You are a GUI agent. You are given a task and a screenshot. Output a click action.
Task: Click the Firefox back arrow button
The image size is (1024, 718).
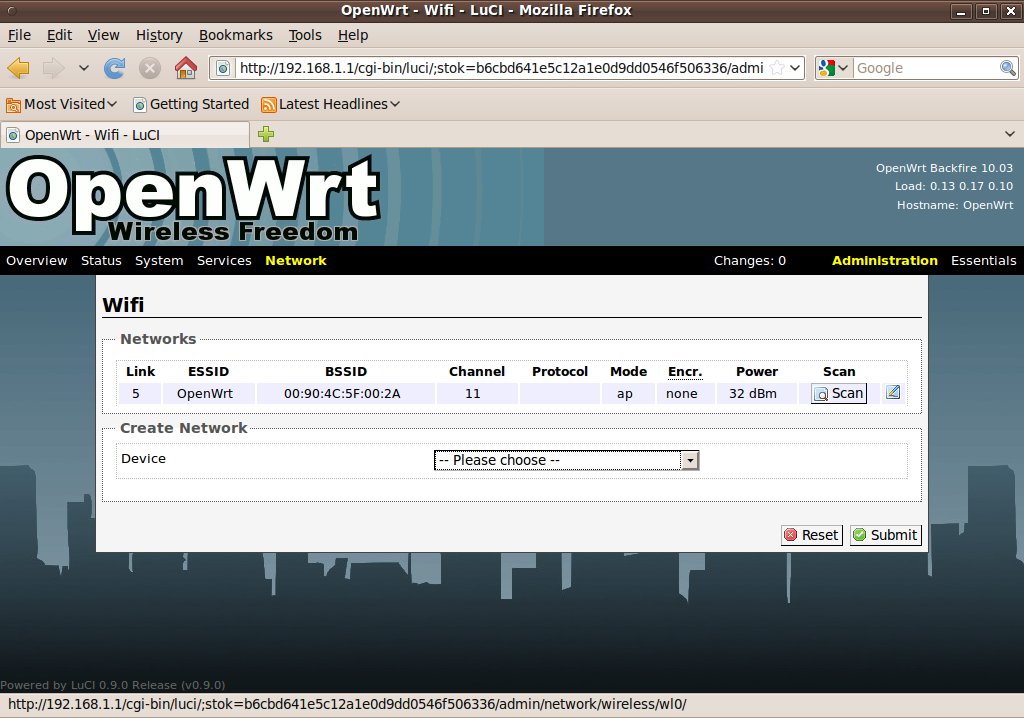[x=19, y=68]
